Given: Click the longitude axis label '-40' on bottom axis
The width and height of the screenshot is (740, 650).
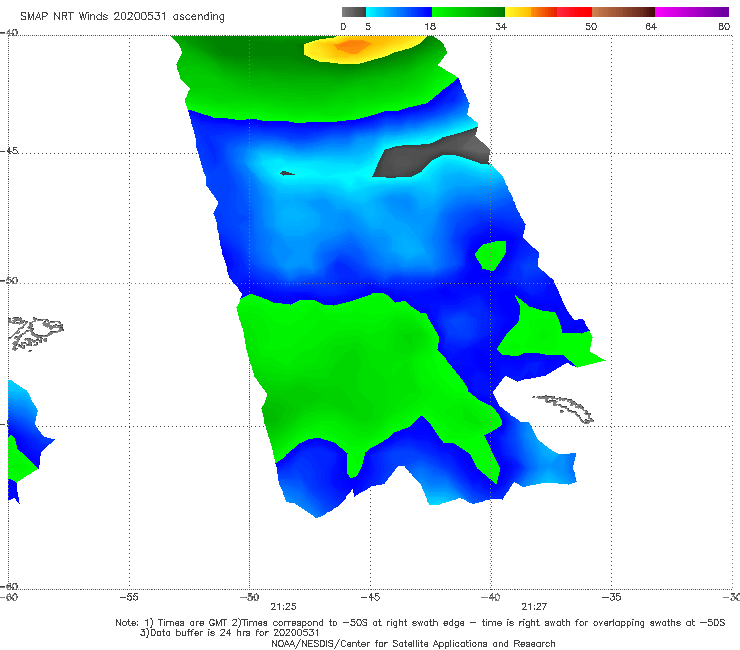Looking at the screenshot, I should click(x=490, y=597).
